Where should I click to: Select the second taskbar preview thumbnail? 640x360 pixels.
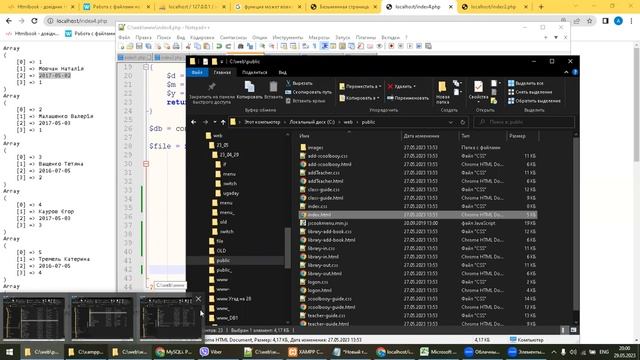pos(102,318)
